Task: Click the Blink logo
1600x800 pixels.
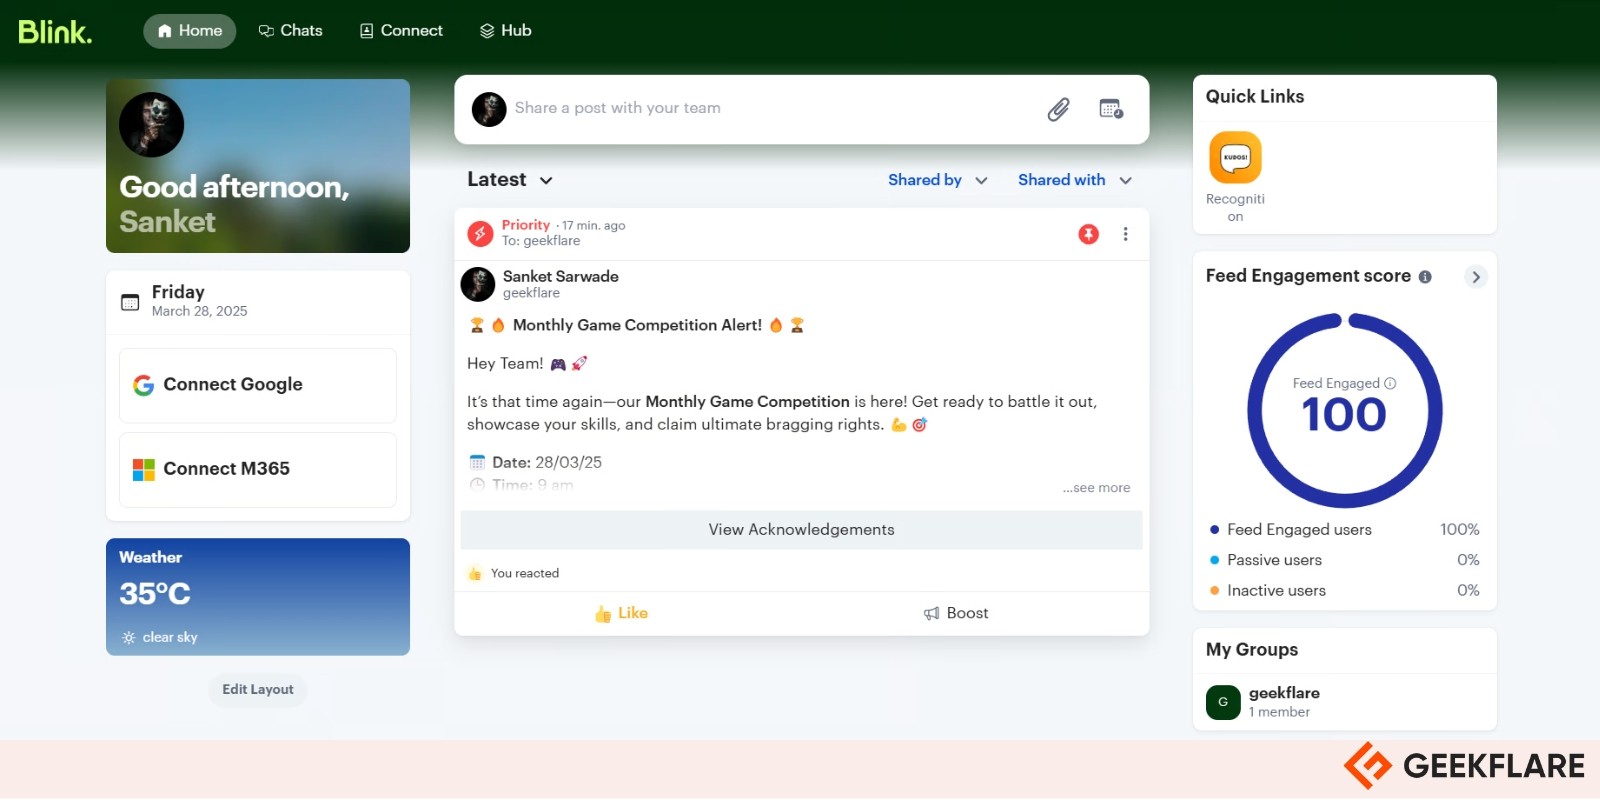Action: (x=55, y=31)
